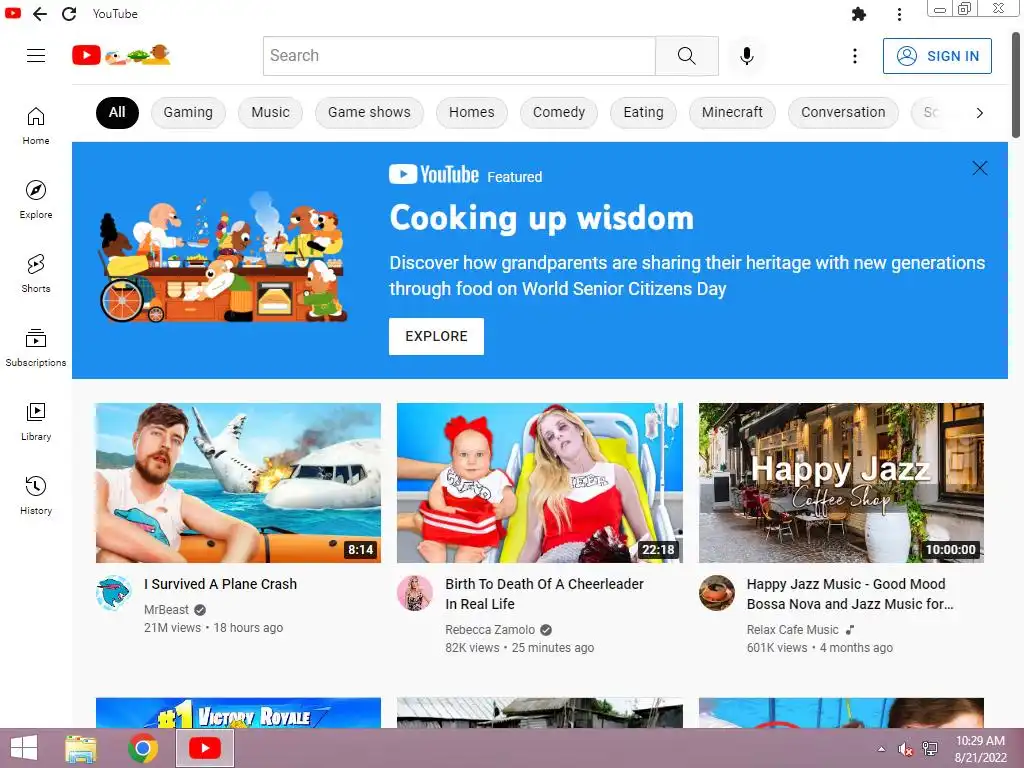Click the title I Survived A Plane Crash
1024x768 pixels.
221,584
